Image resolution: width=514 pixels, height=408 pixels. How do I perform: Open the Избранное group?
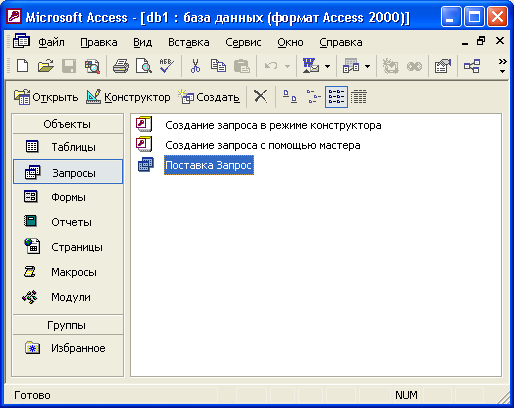[x=68, y=348]
